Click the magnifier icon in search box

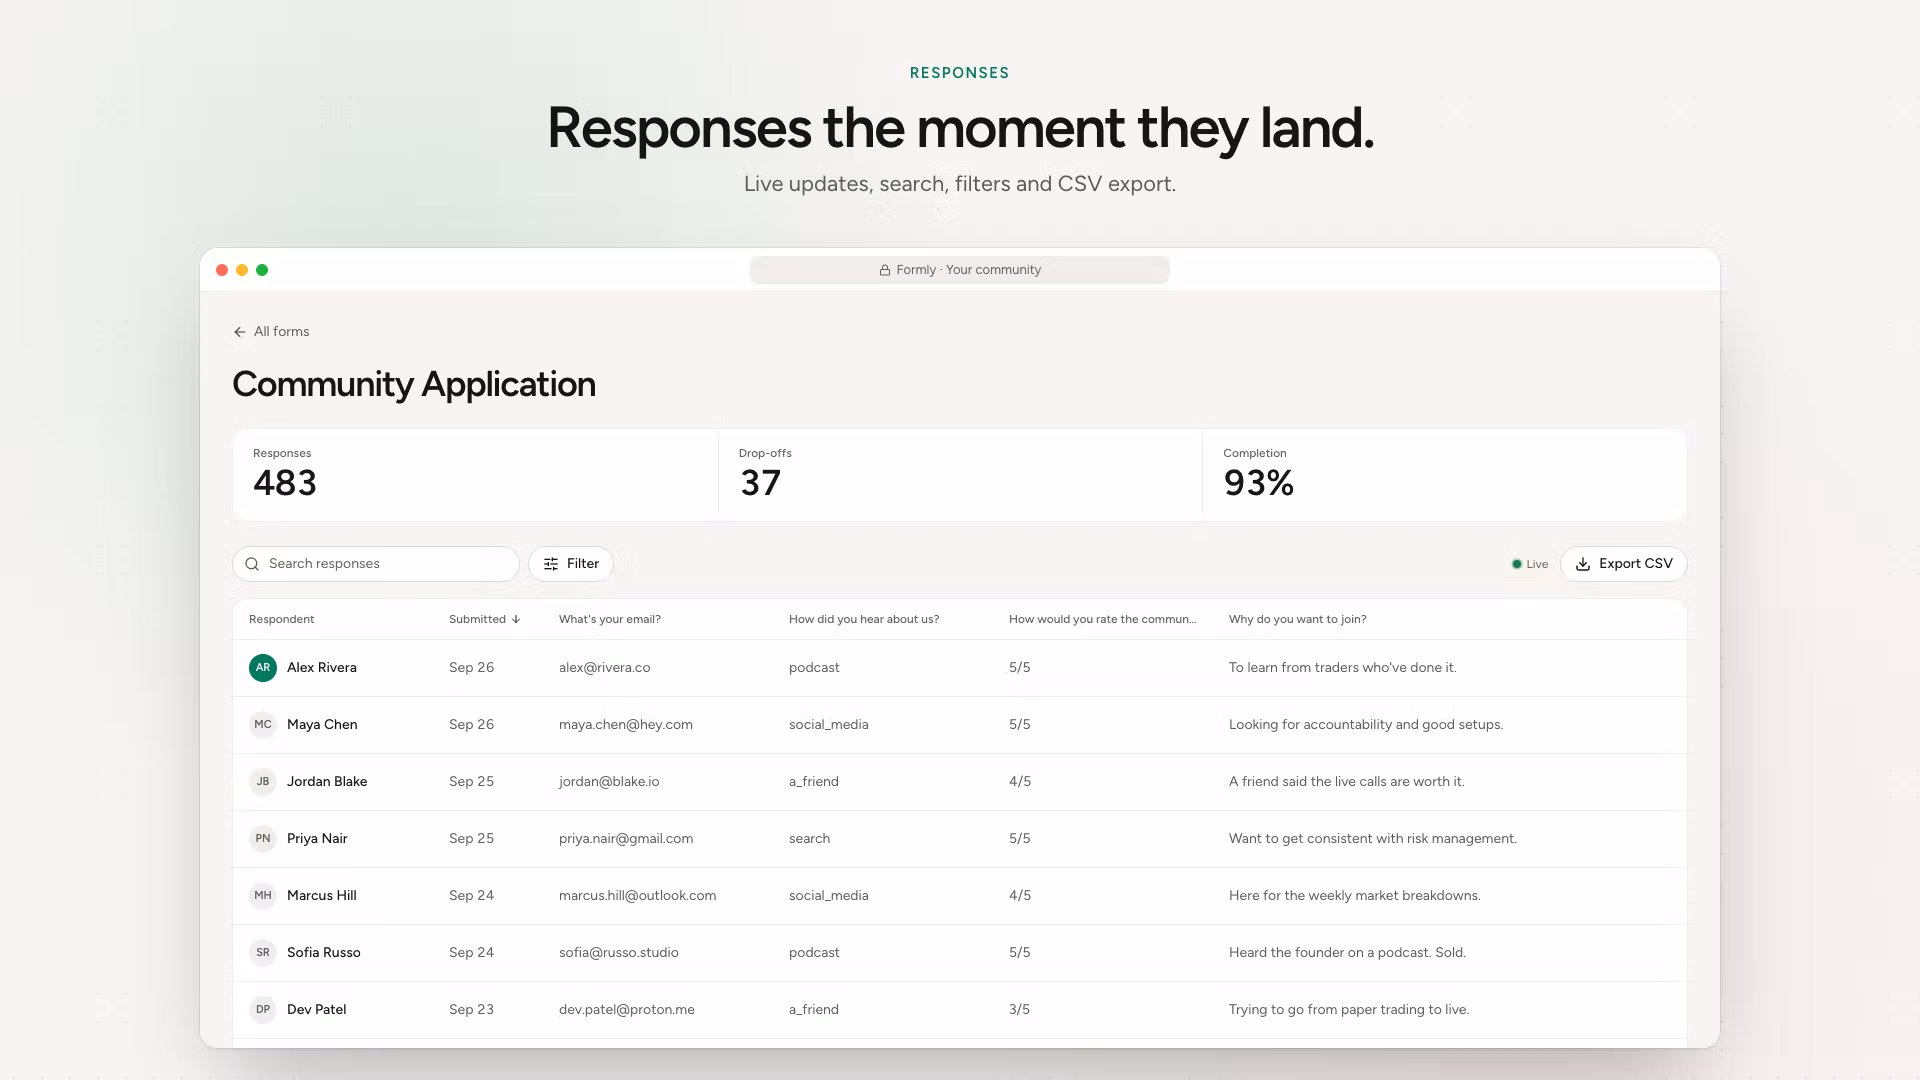[x=252, y=564]
